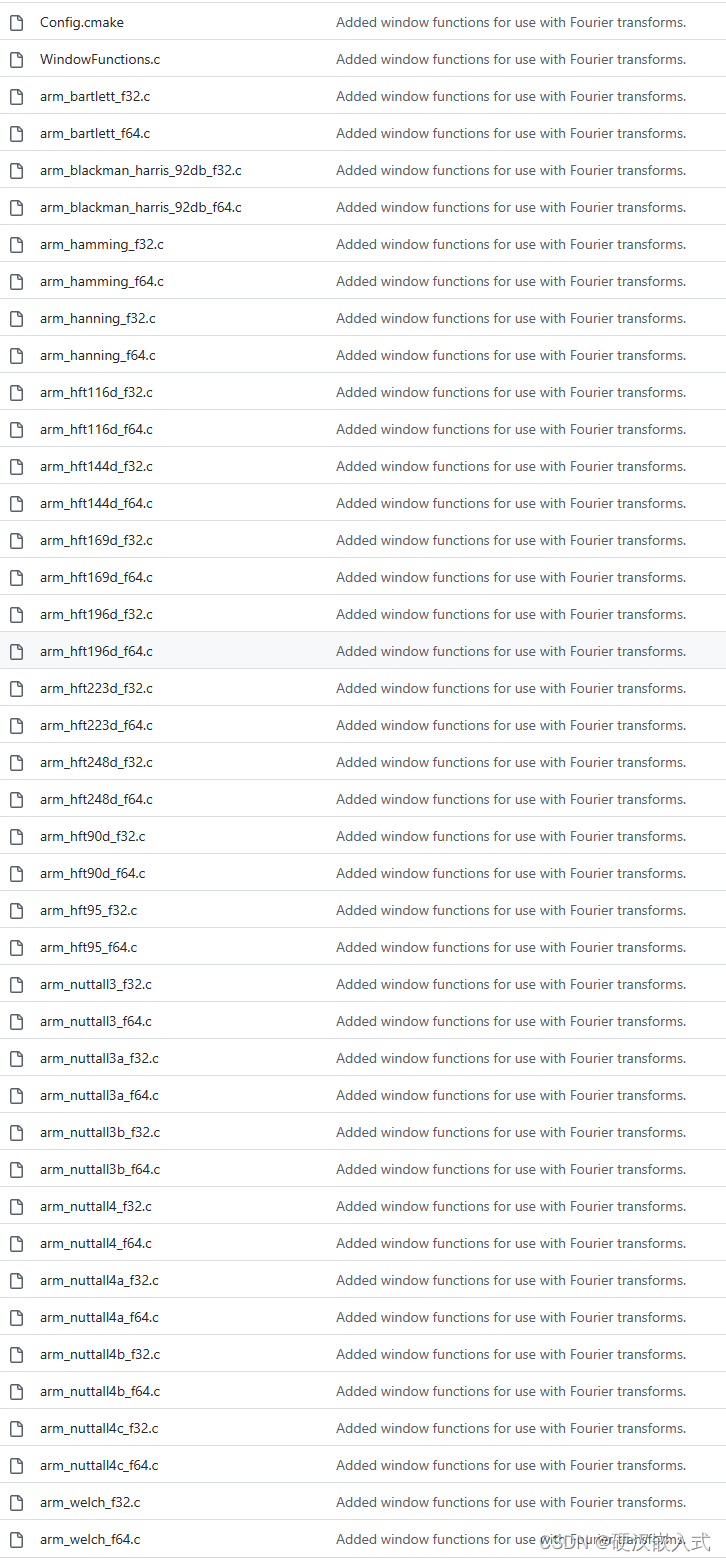726x1562 pixels.
Task: Click the file icon beside arm_nuttall4c_f32.c
Action: (x=16, y=1428)
